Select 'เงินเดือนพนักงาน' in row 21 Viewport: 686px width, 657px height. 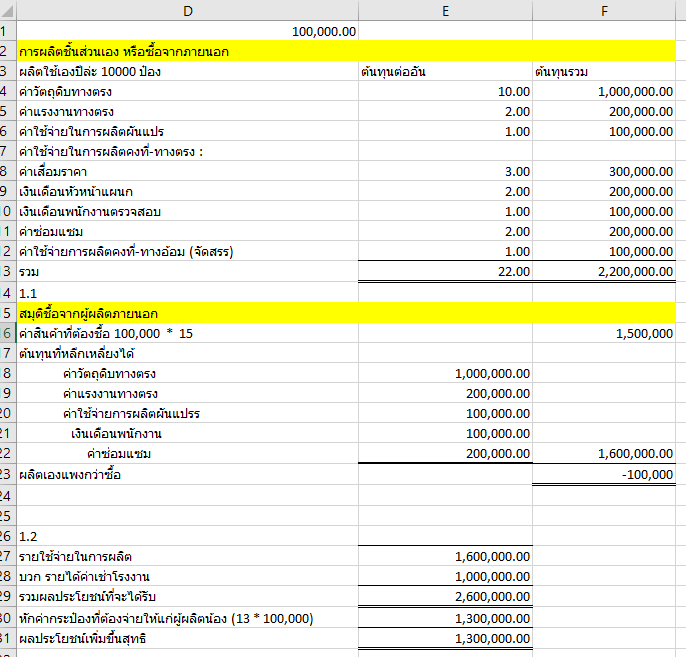coord(187,433)
